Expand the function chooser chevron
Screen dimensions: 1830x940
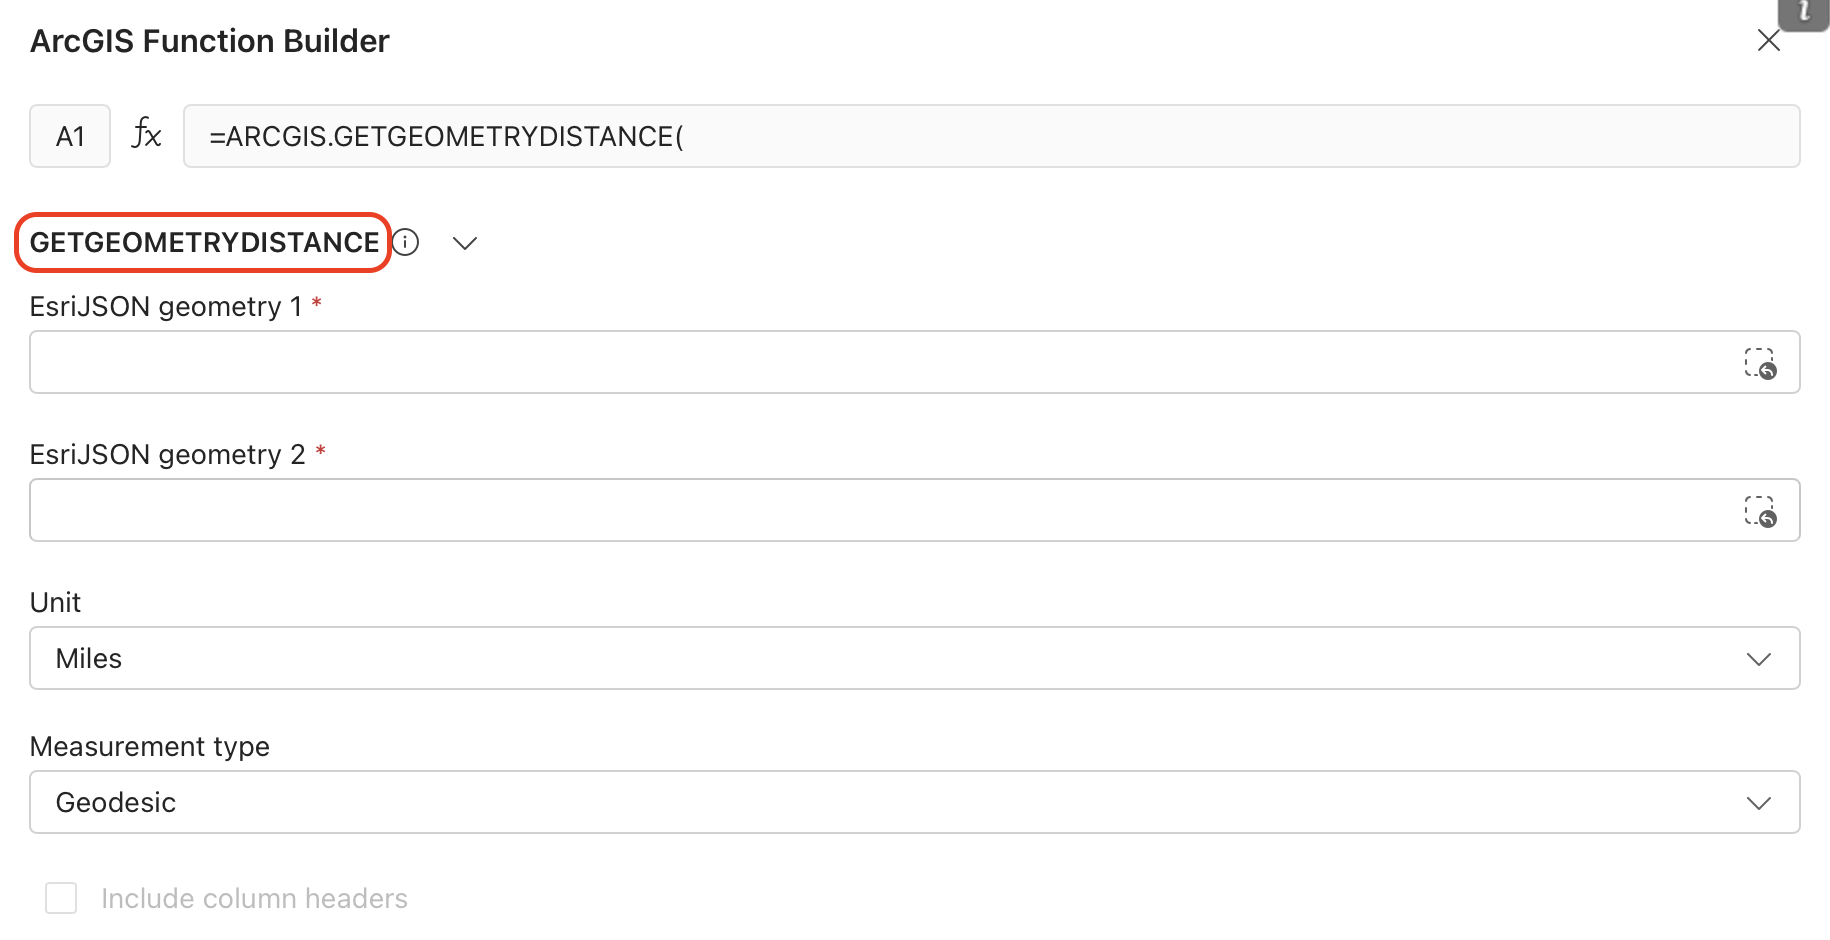(x=465, y=243)
